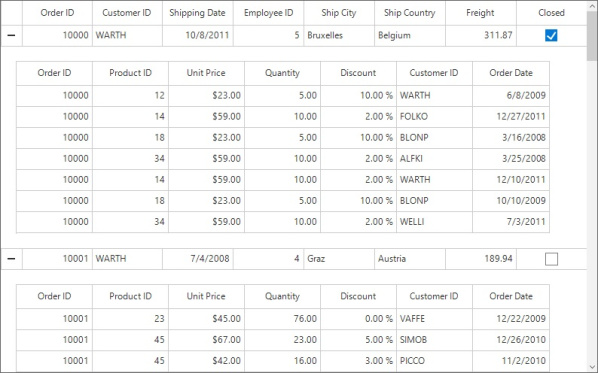Check the Closed box for order 10001
598x373 pixels.
click(x=551, y=259)
